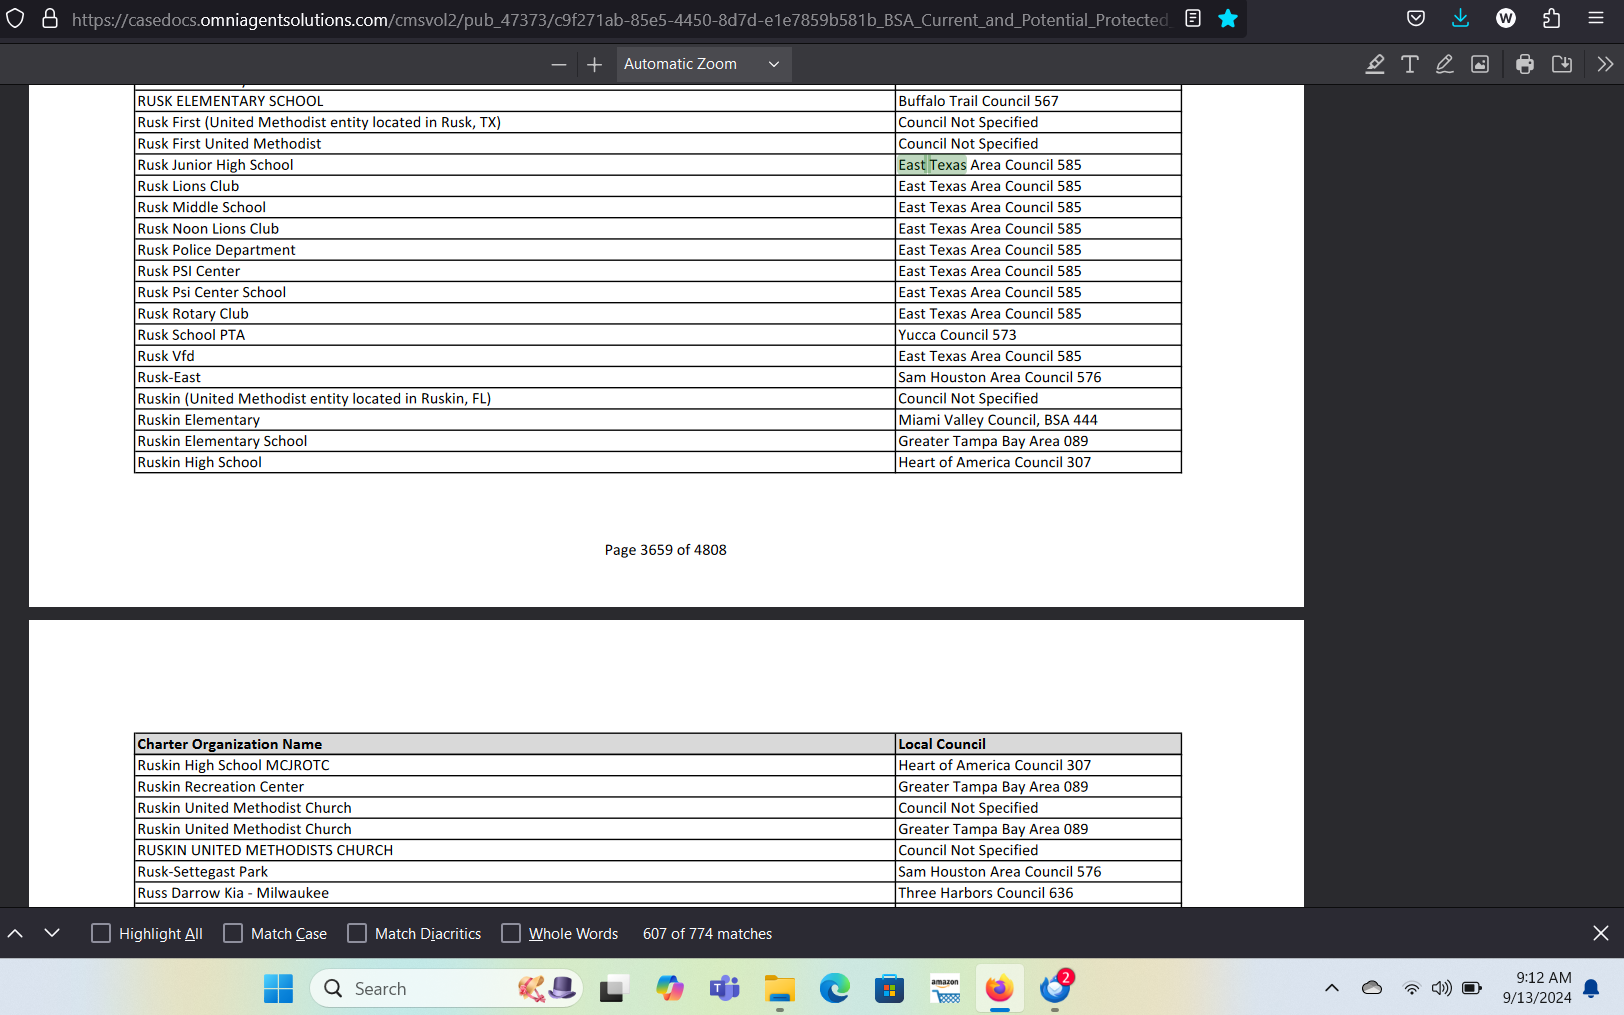The image size is (1624, 1015).
Task: Open the speaker volume tray icon
Action: point(1441,988)
